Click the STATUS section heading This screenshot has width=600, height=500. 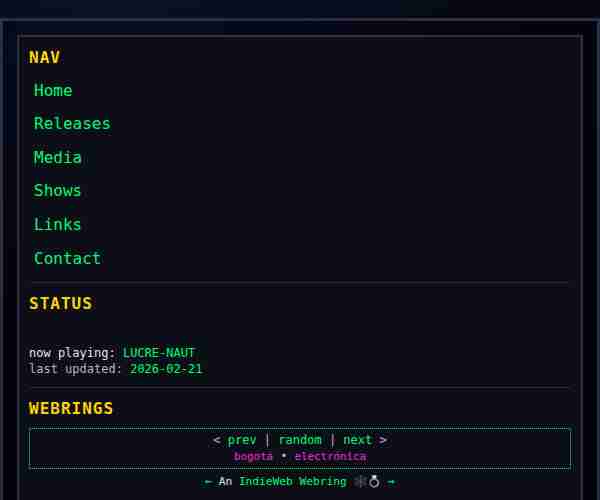pyautogui.click(x=60, y=304)
